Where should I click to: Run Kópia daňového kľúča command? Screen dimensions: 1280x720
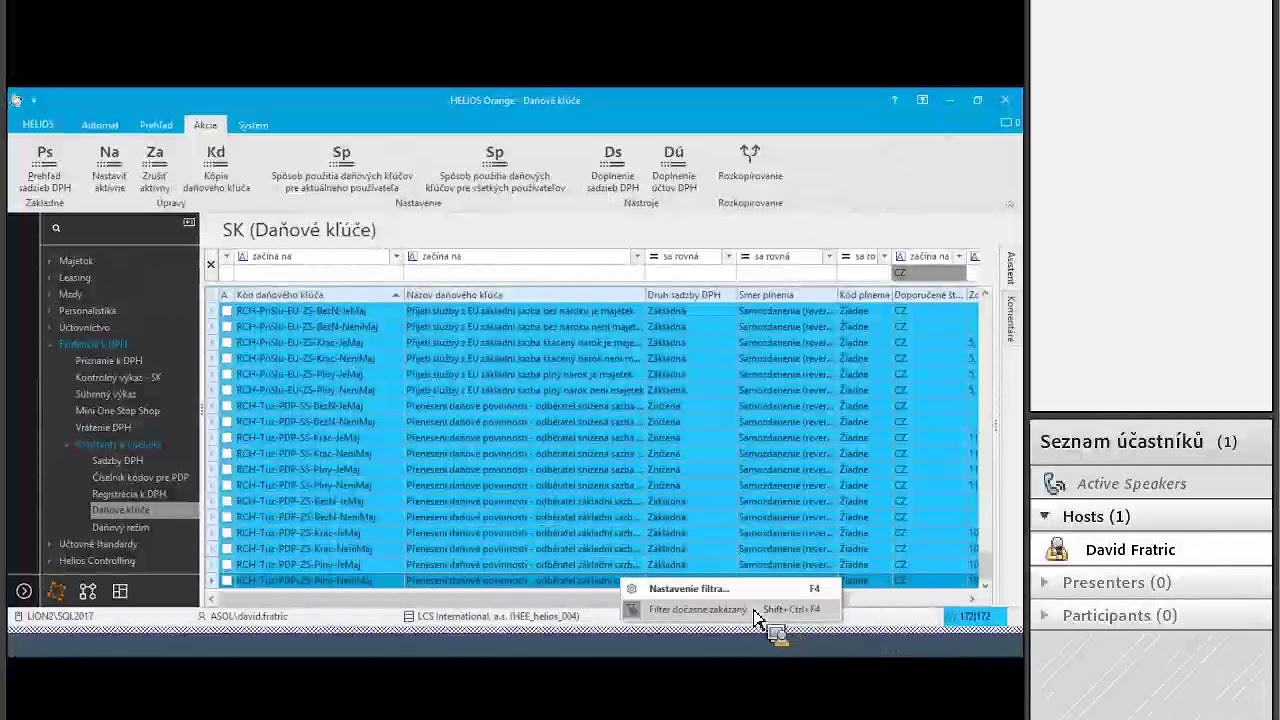tap(216, 168)
